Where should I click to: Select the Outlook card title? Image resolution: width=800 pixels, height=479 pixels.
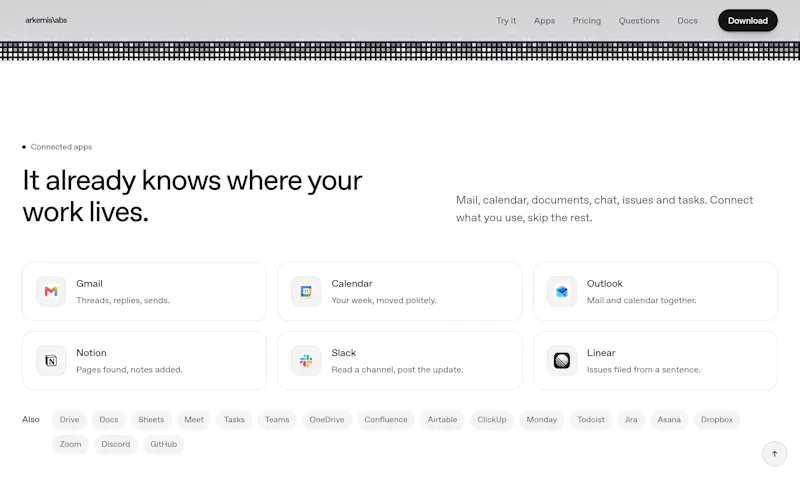pyautogui.click(x=605, y=284)
